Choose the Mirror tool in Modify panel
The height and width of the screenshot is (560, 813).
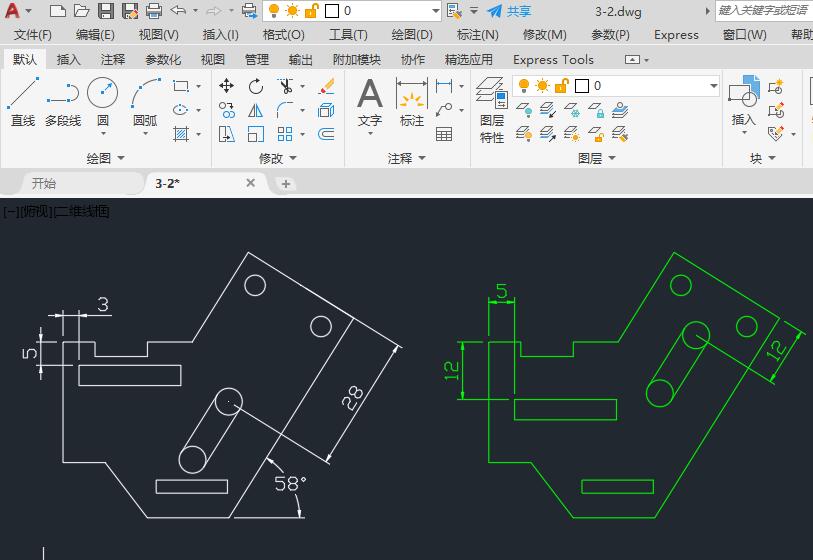(256, 110)
